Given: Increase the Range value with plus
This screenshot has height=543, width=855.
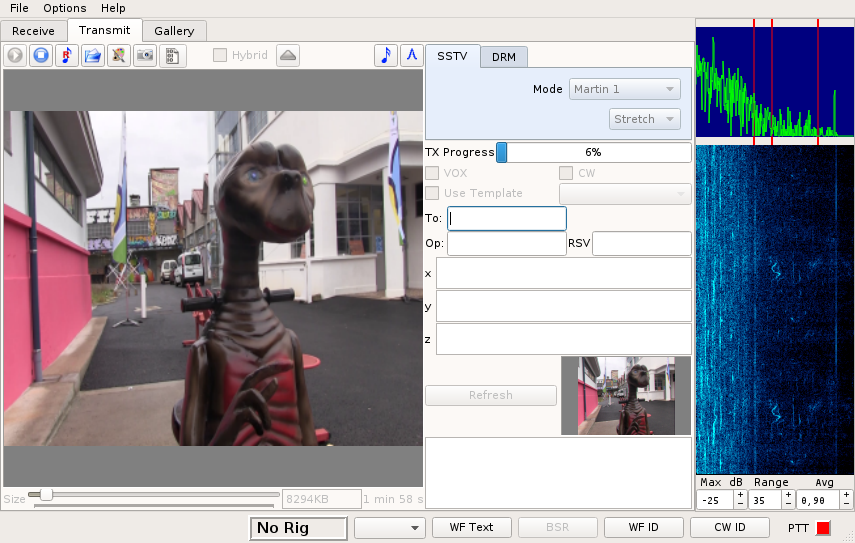Looking at the screenshot, I should pos(788,495).
